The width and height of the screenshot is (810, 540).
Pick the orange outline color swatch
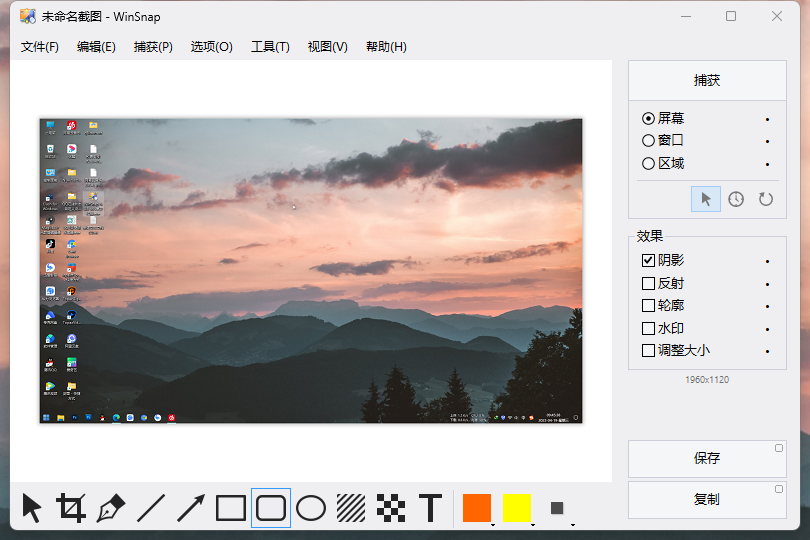click(476, 508)
